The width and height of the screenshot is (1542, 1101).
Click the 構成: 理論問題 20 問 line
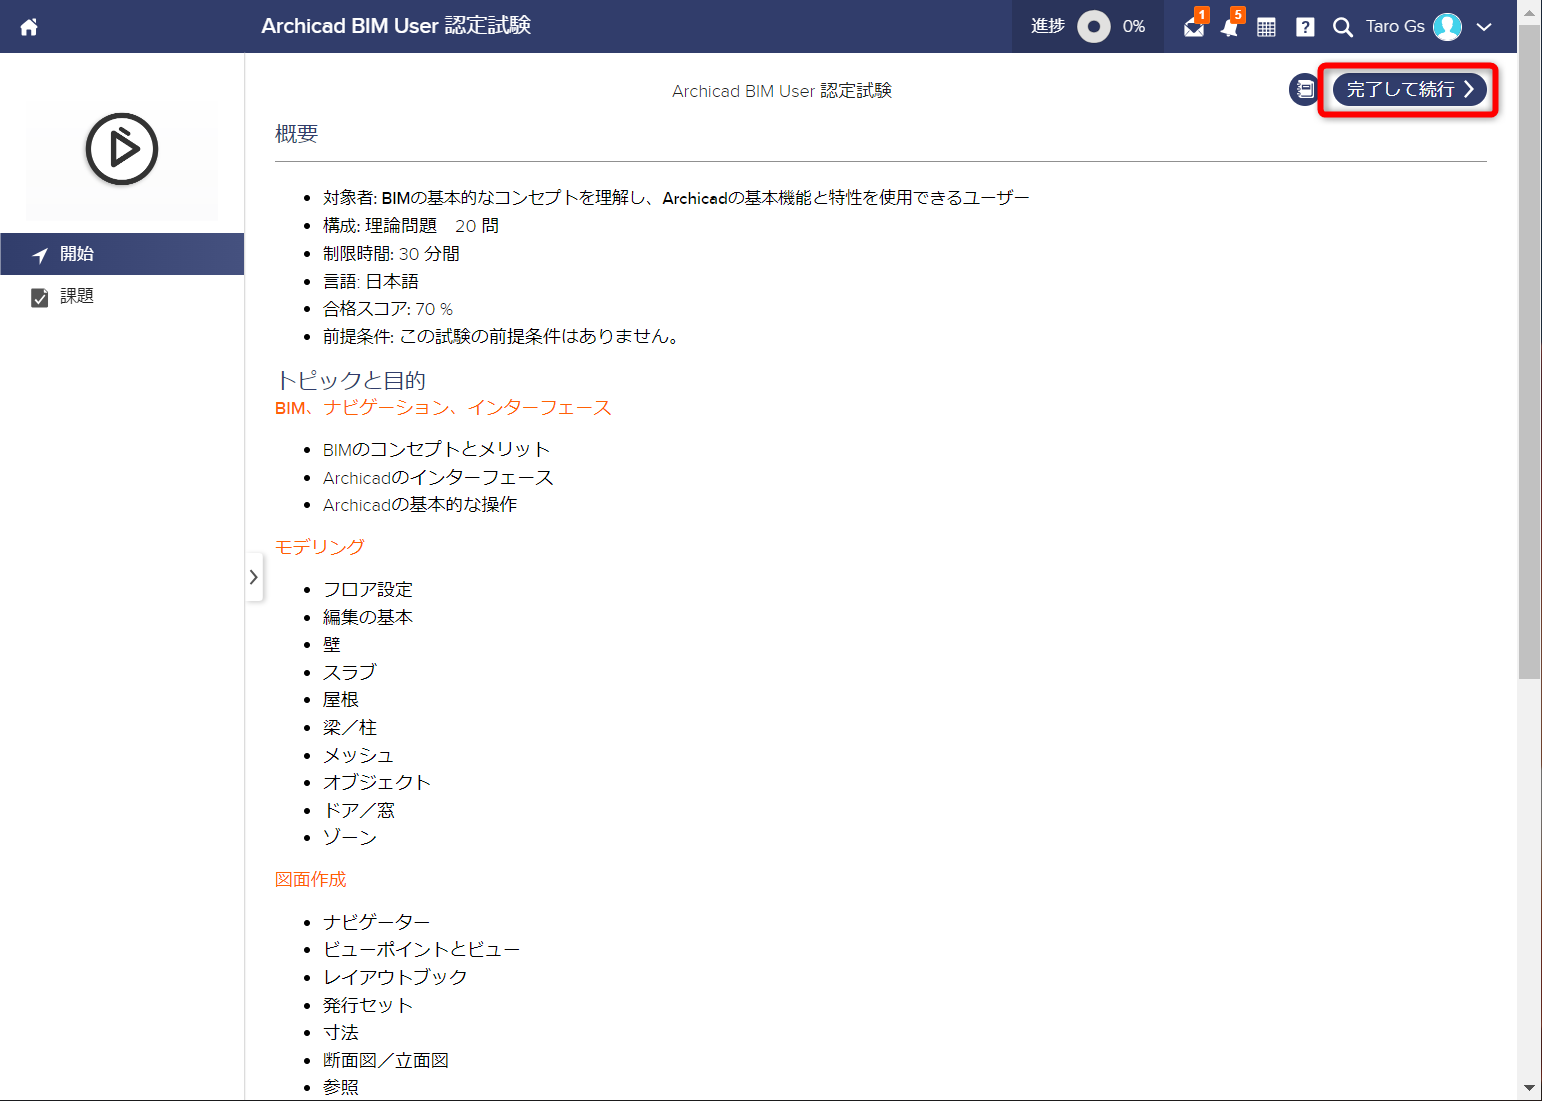(x=411, y=226)
